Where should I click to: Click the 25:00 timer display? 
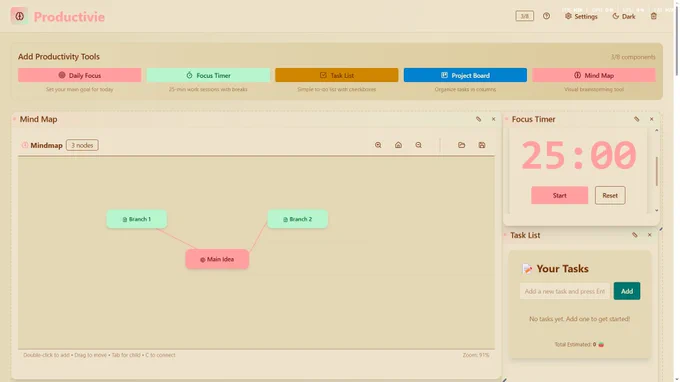click(579, 156)
